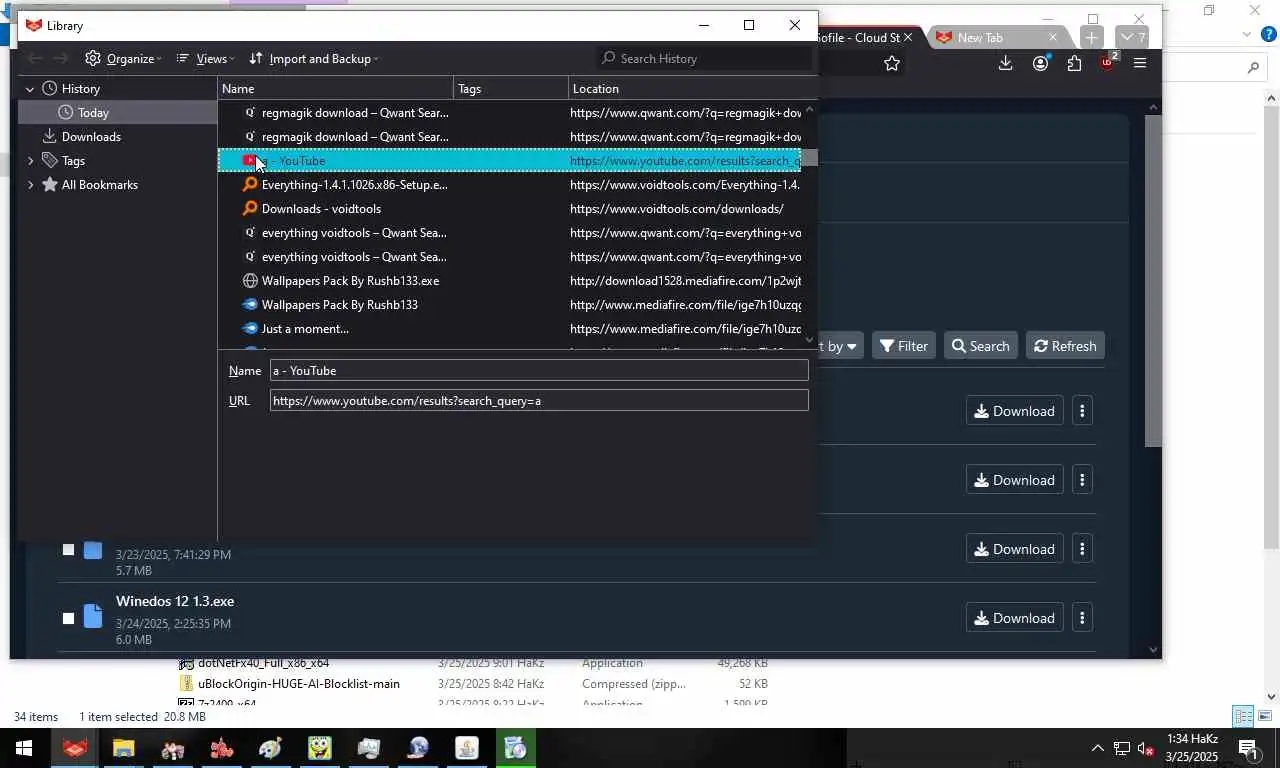This screenshot has height=768, width=1280.
Task: Open the Windows Start menu
Action: (23, 748)
